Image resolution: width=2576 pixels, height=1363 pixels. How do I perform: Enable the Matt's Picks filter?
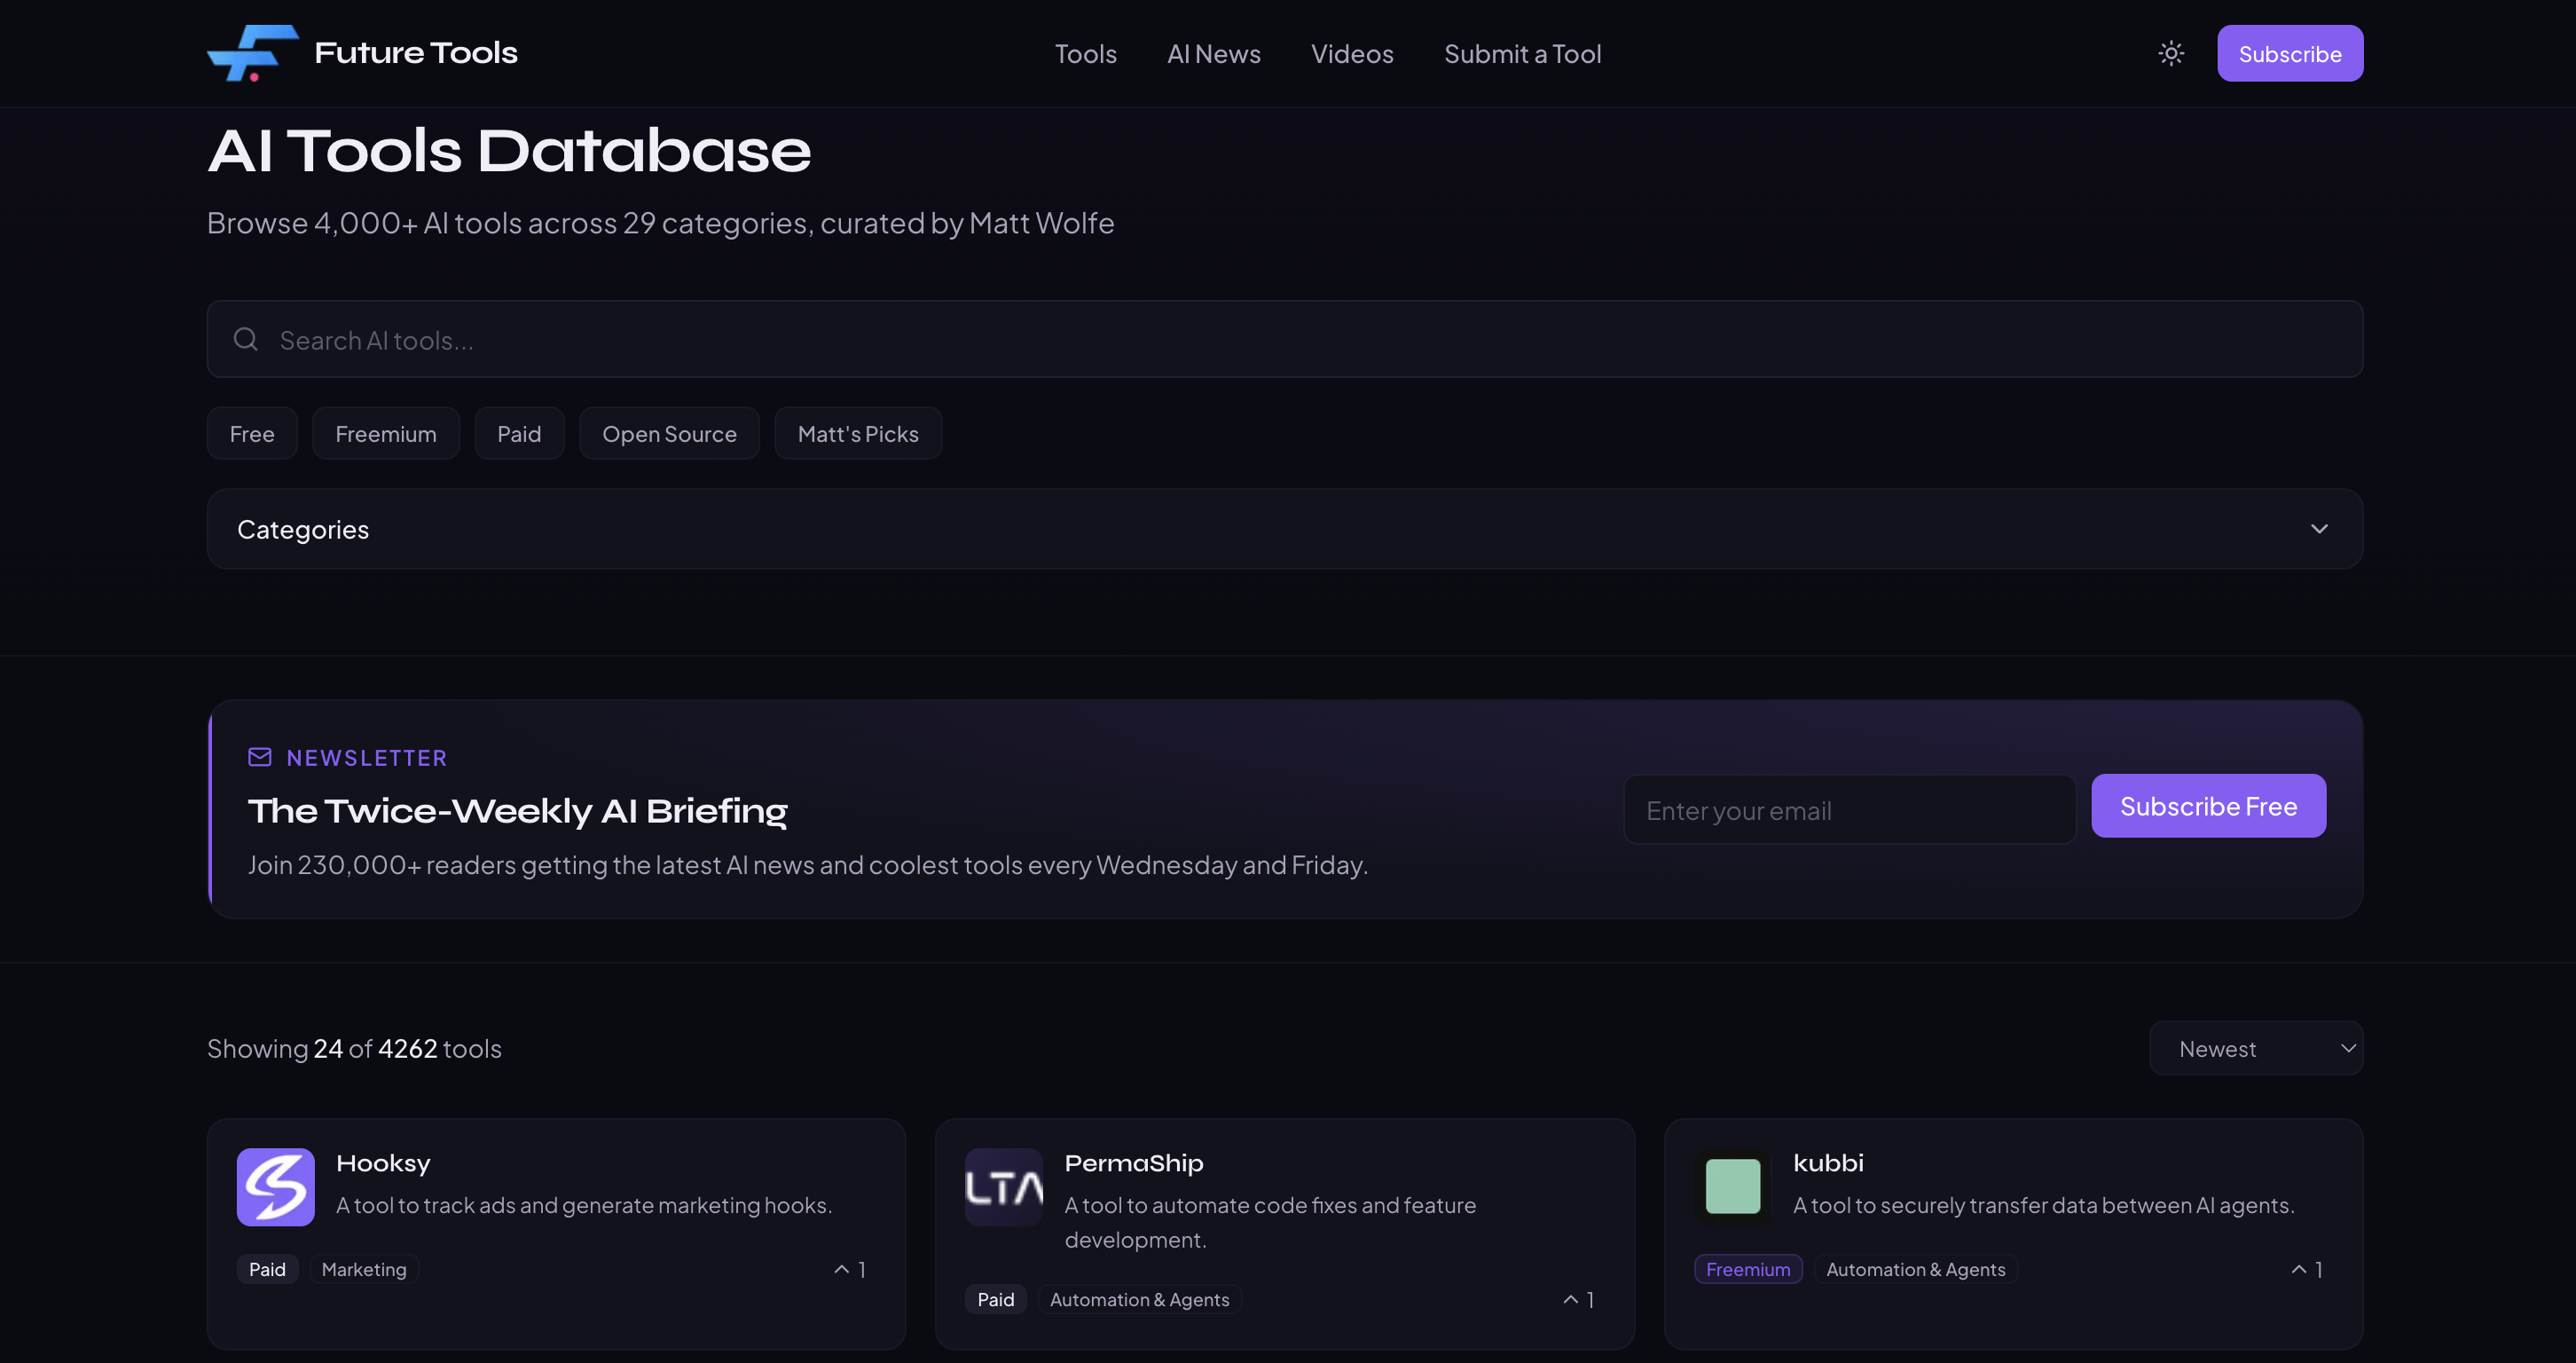(x=858, y=433)
